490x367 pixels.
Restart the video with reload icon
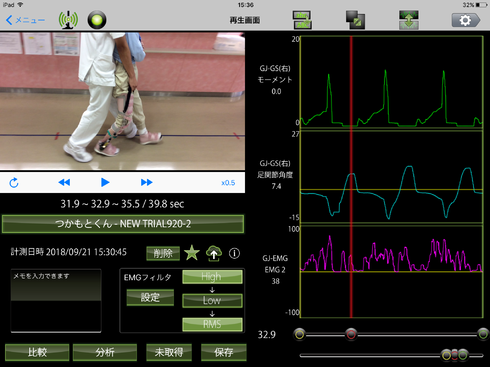[x=14, y=183]
